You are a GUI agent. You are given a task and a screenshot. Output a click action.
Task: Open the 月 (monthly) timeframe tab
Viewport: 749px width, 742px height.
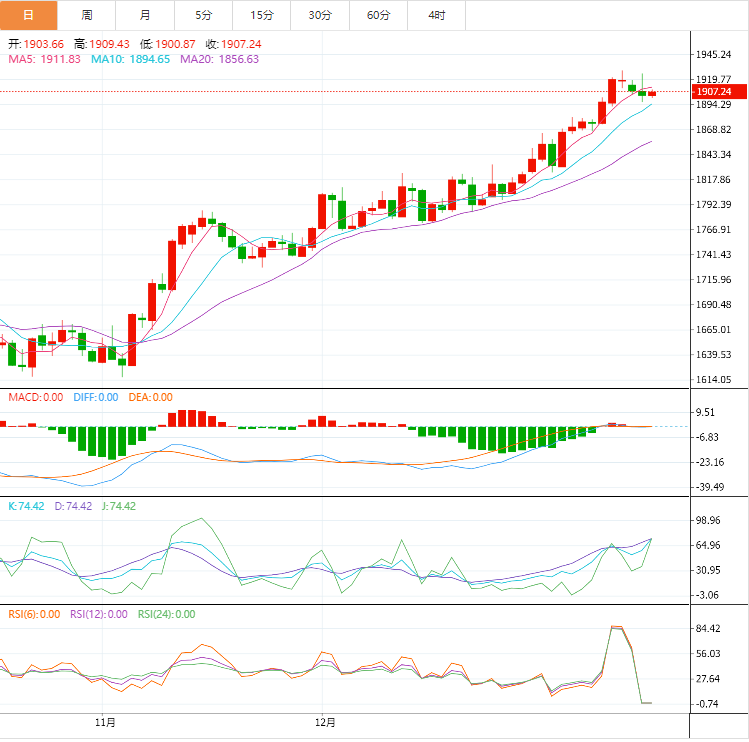[146, 15]
